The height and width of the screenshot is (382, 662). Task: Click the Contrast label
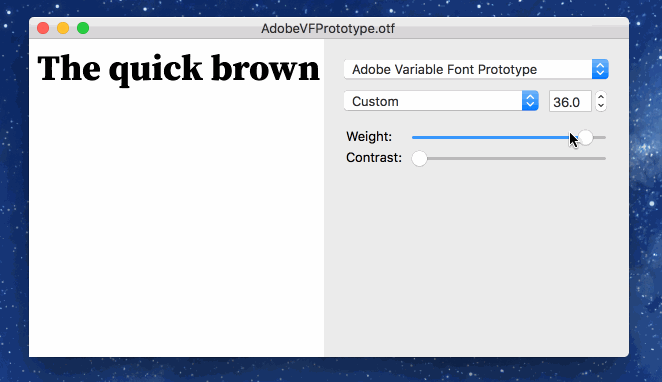coord(374,157)
